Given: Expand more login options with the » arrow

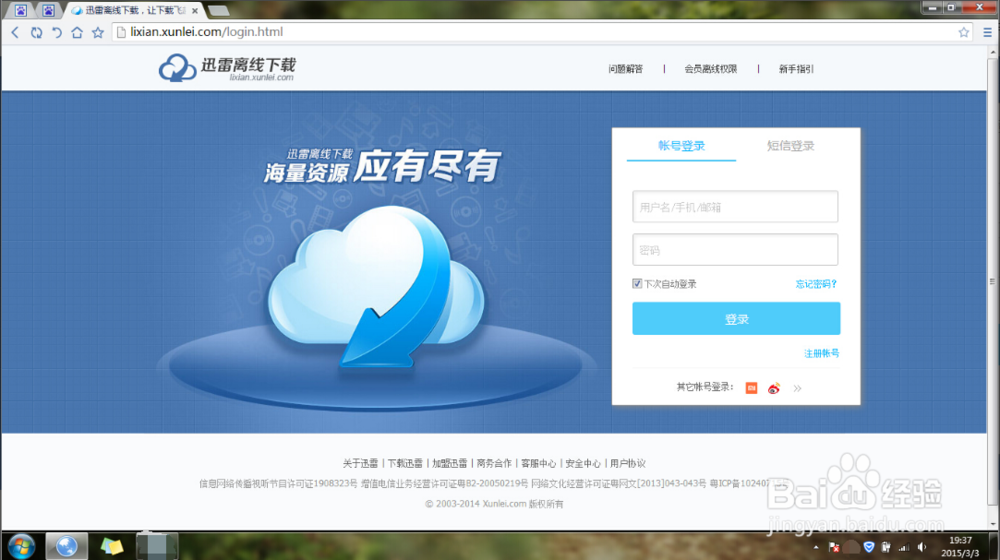Looking at the screenshot, I should click(x=797, y=388).
